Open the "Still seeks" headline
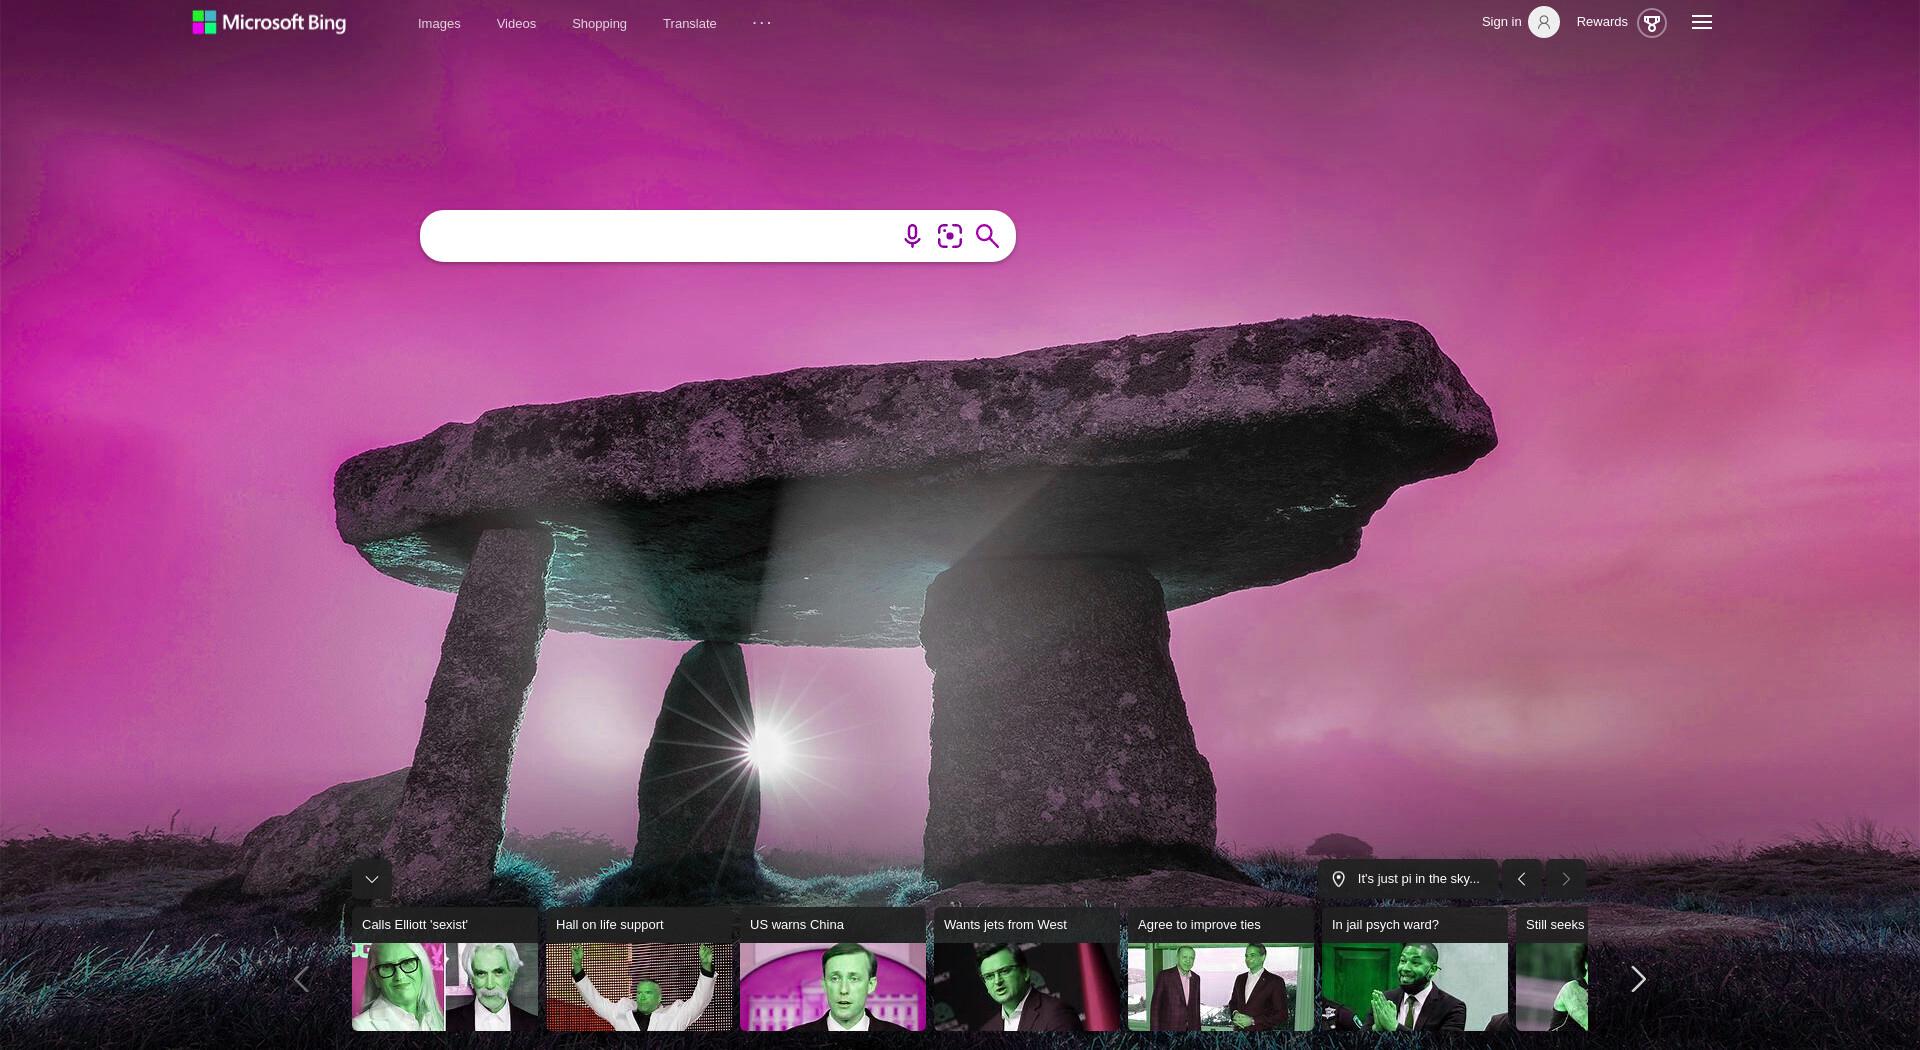 (x=1555, y=925)
